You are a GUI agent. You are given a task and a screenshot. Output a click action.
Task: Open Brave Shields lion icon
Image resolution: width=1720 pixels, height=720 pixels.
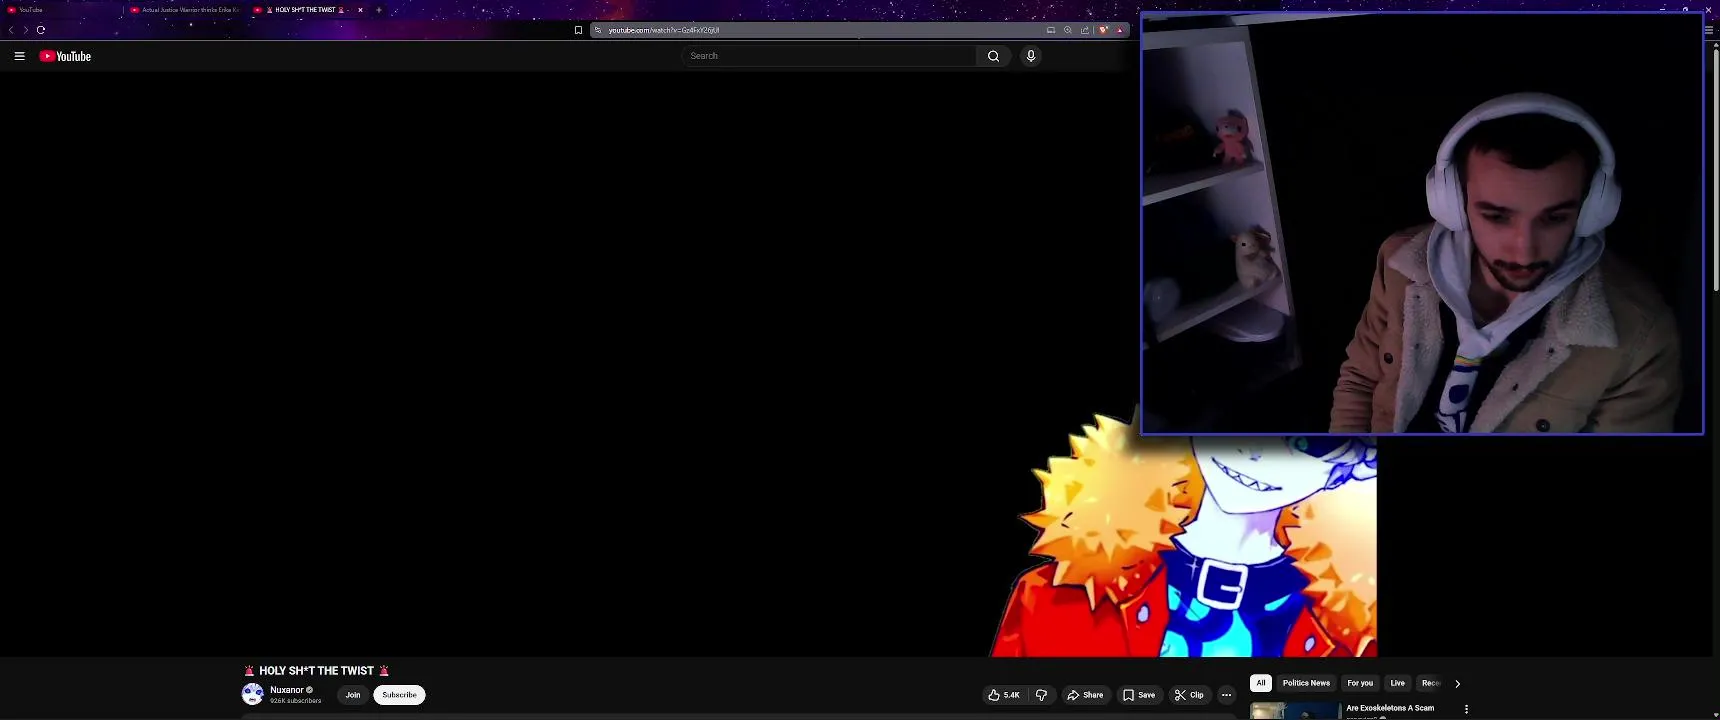click(x=1103, y=30)
